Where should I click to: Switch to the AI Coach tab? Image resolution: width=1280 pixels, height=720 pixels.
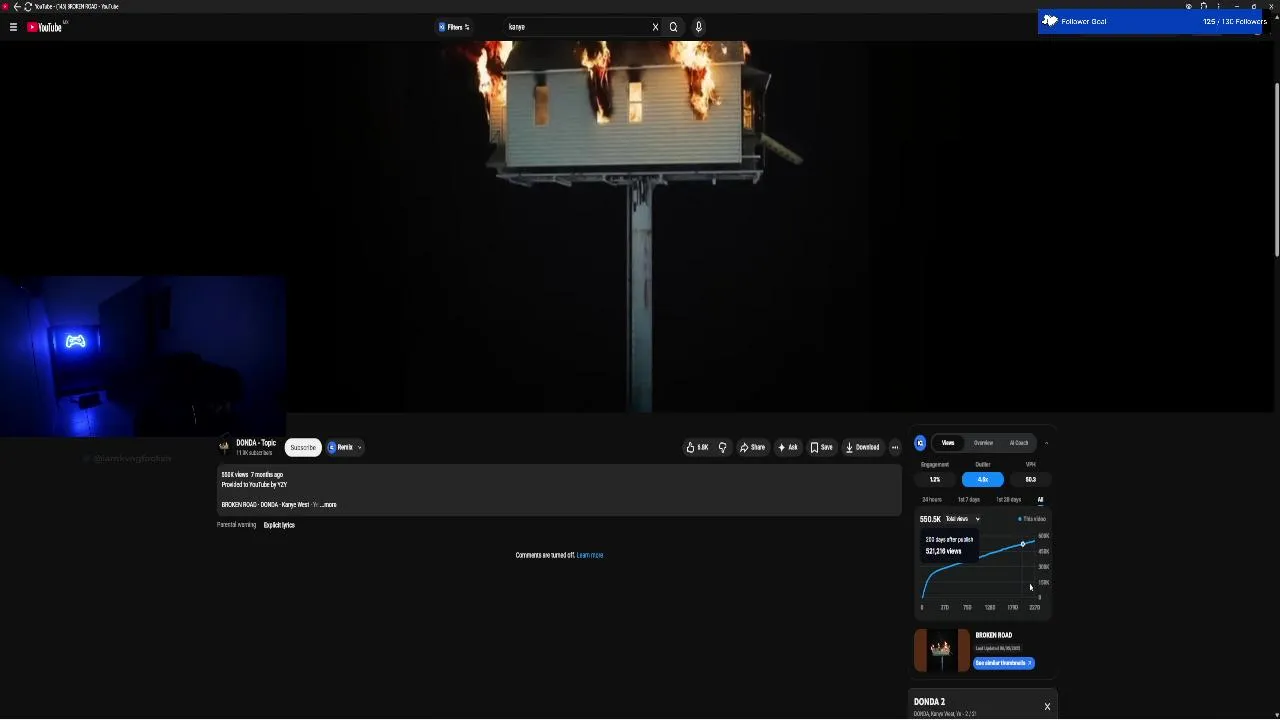(1019, 443)
